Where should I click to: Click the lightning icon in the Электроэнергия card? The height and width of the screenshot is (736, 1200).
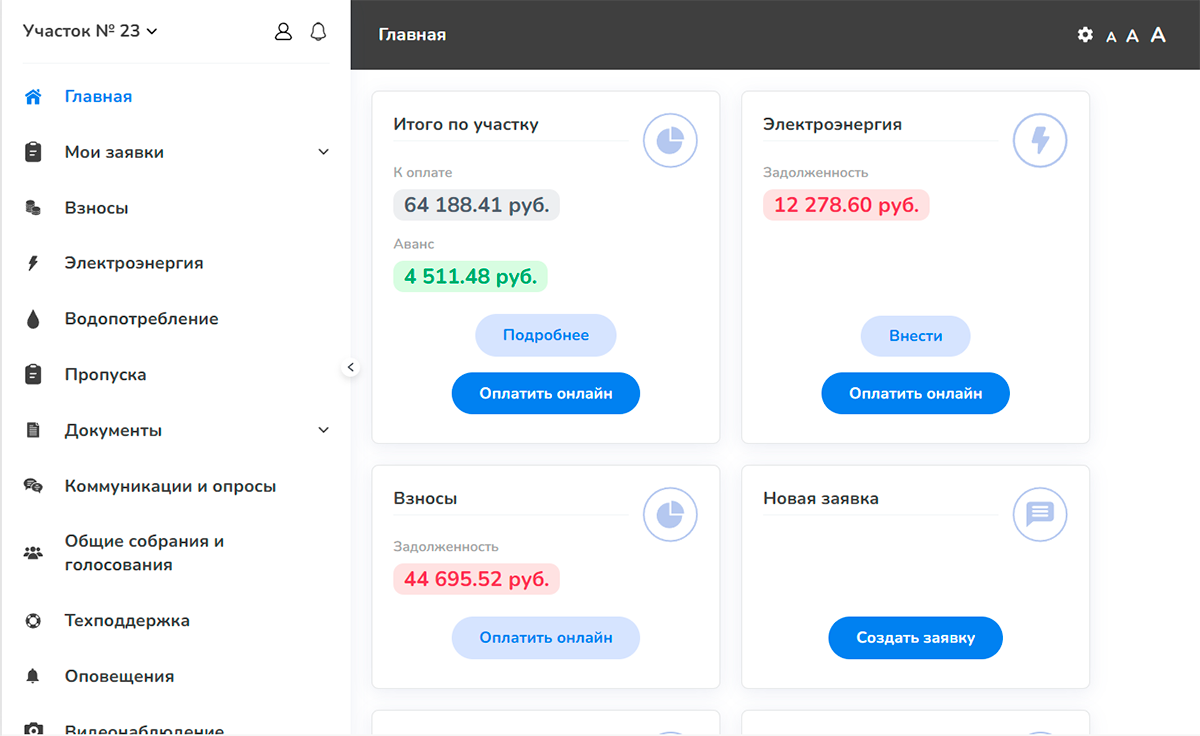1040,140
